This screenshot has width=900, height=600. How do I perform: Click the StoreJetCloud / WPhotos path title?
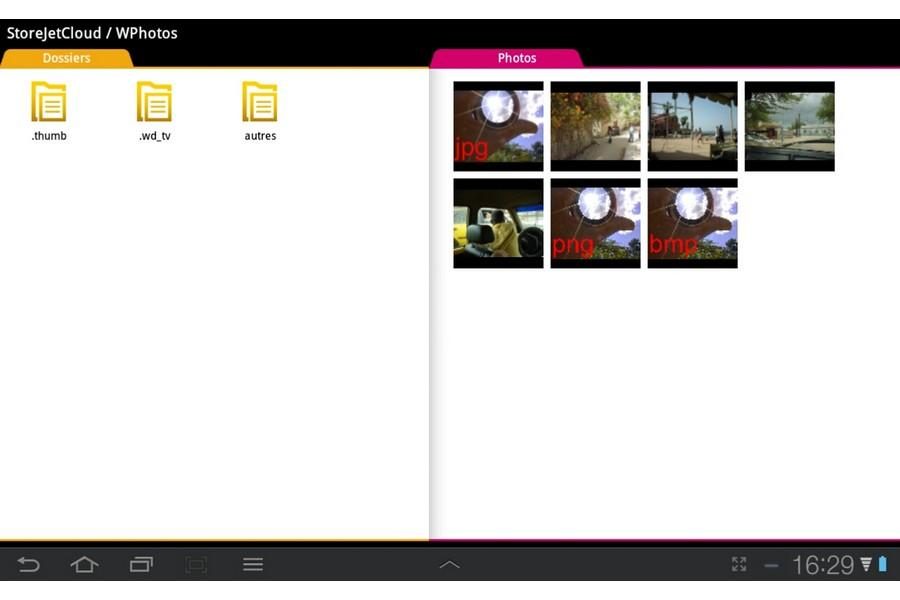92,33
